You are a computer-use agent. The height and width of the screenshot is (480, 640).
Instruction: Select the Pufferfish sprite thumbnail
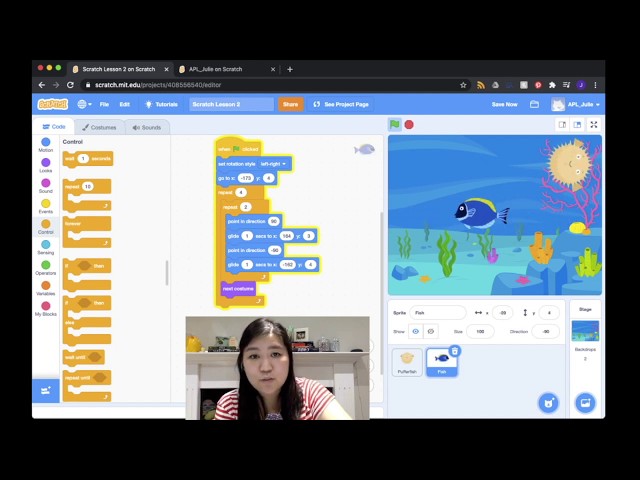tap(407, 362)
